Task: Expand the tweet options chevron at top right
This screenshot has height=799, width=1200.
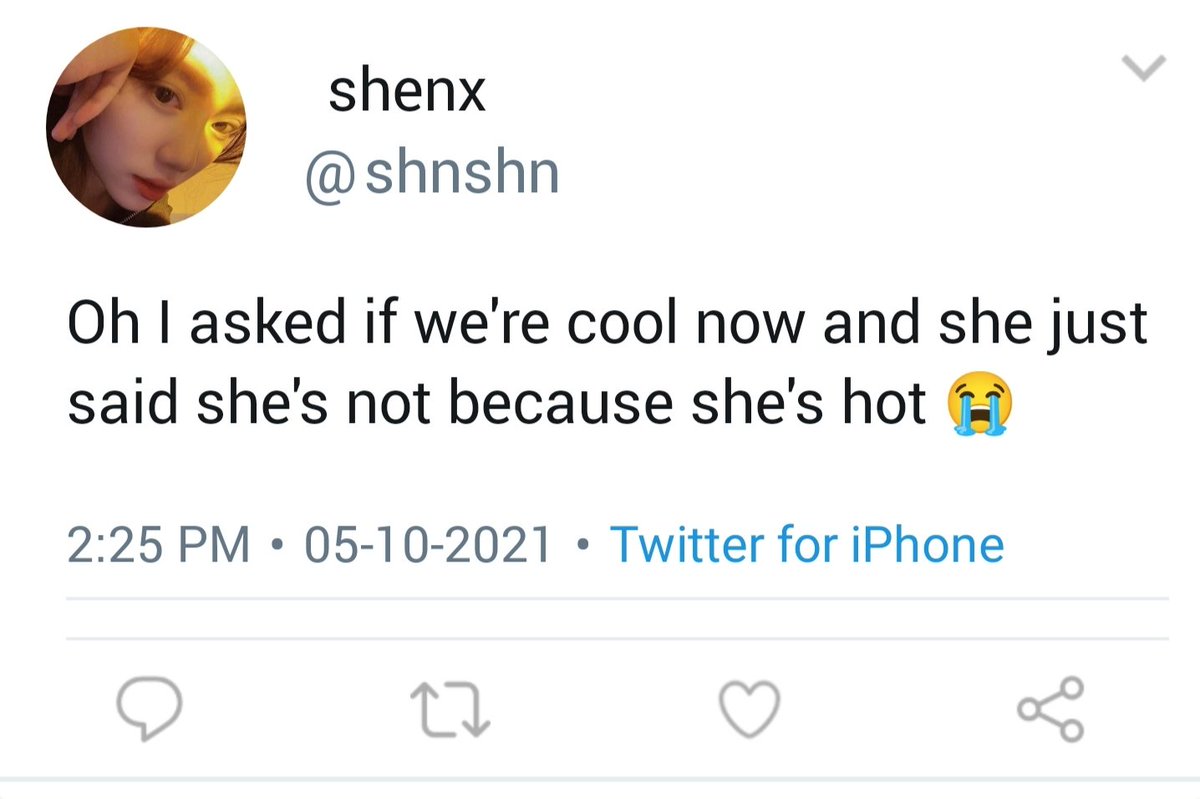Action: 1144,69
